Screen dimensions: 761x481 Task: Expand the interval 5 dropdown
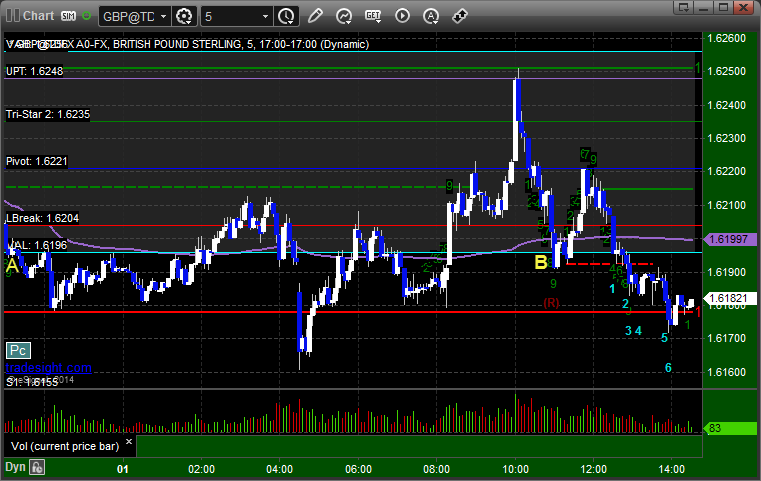click(235, 16)
